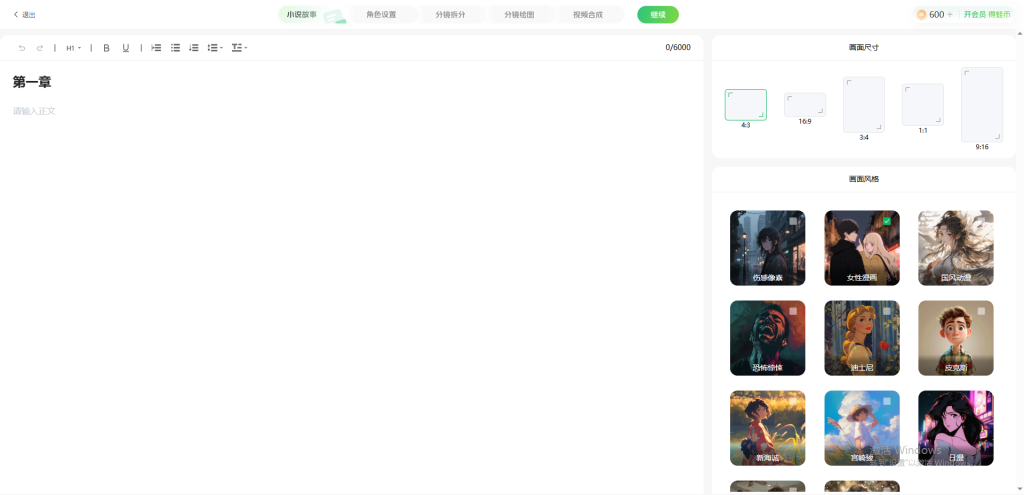Switch to the 角色设置 step tab
1024x495 pixels.
[x=381, y=15]
